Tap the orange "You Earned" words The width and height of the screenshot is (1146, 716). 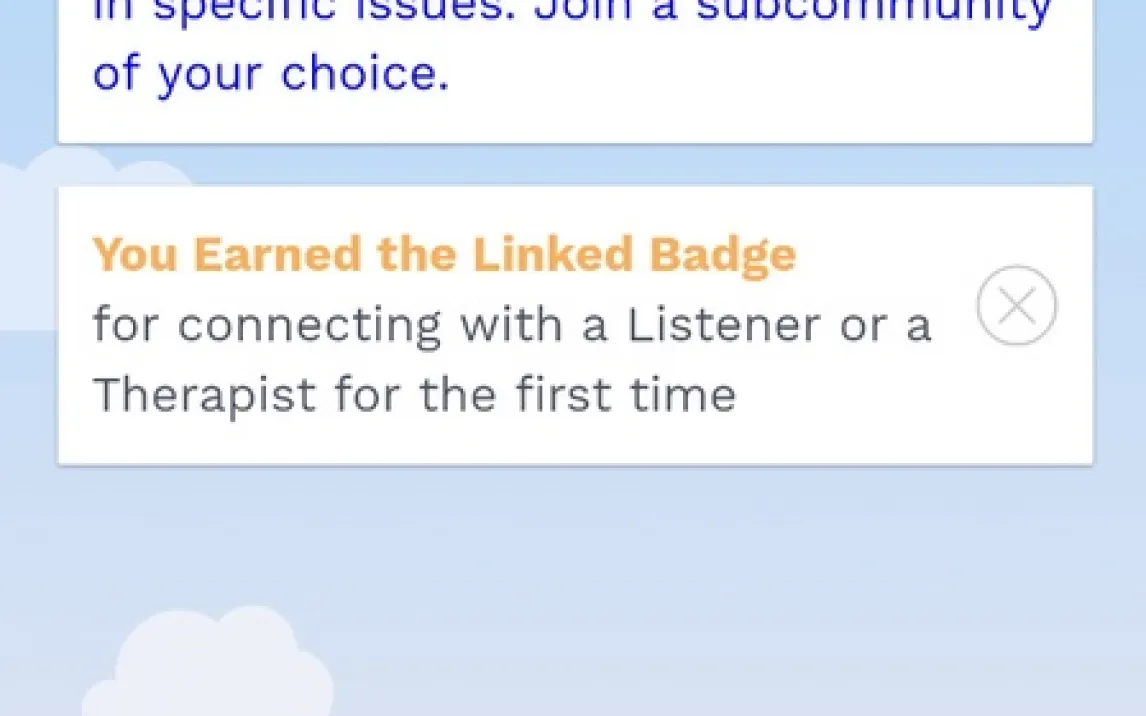[230, 255]
